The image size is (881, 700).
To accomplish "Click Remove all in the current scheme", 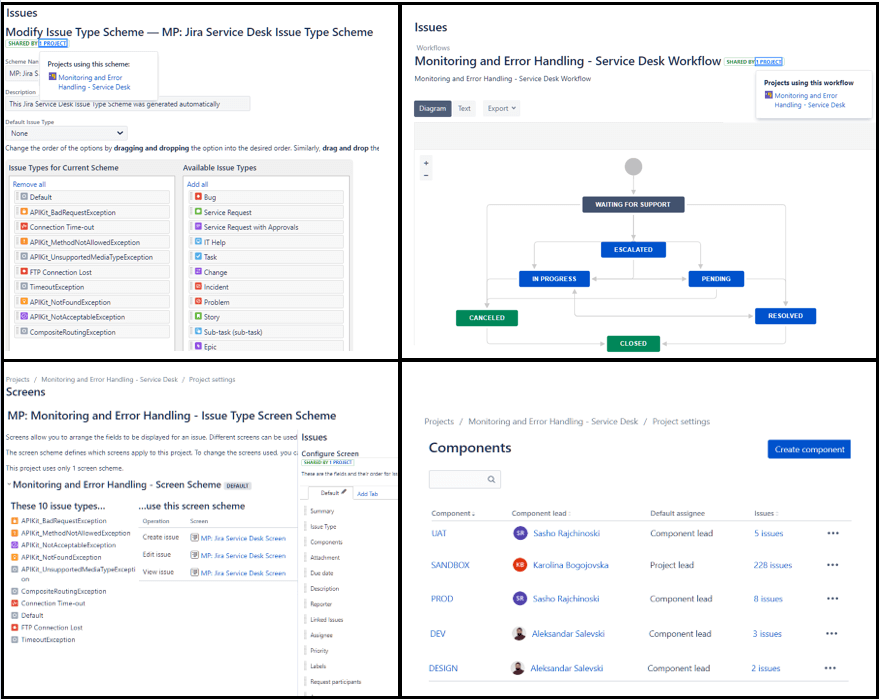I will pyautogui.click(x=29, y=184).
